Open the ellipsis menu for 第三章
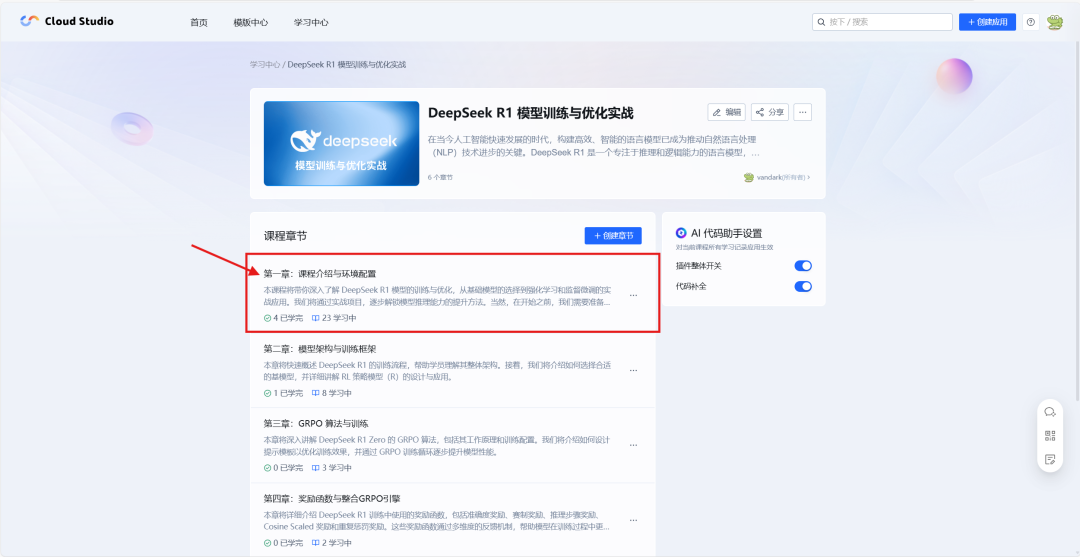The width and height of the screenshot is (1080, 557). pos(633,445)
